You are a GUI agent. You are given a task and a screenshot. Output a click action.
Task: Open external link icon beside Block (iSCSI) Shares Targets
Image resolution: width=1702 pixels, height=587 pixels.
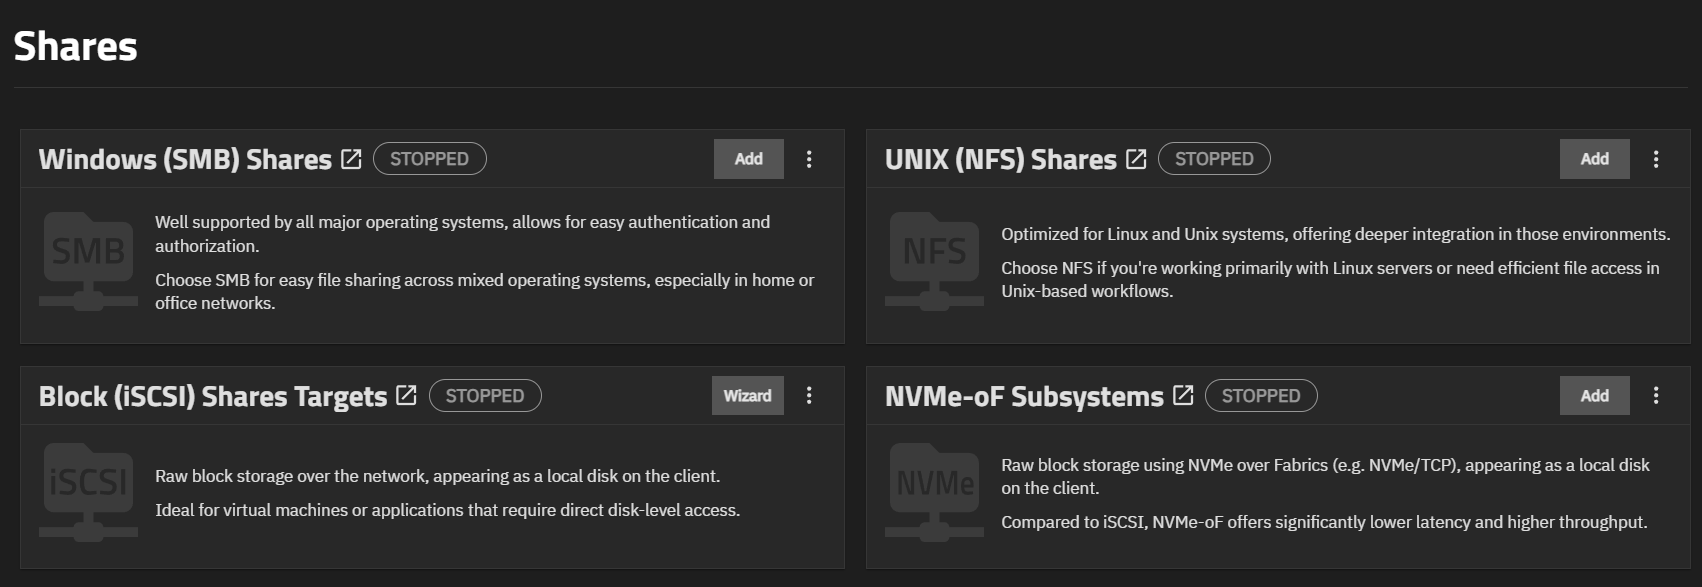(406, 396)
